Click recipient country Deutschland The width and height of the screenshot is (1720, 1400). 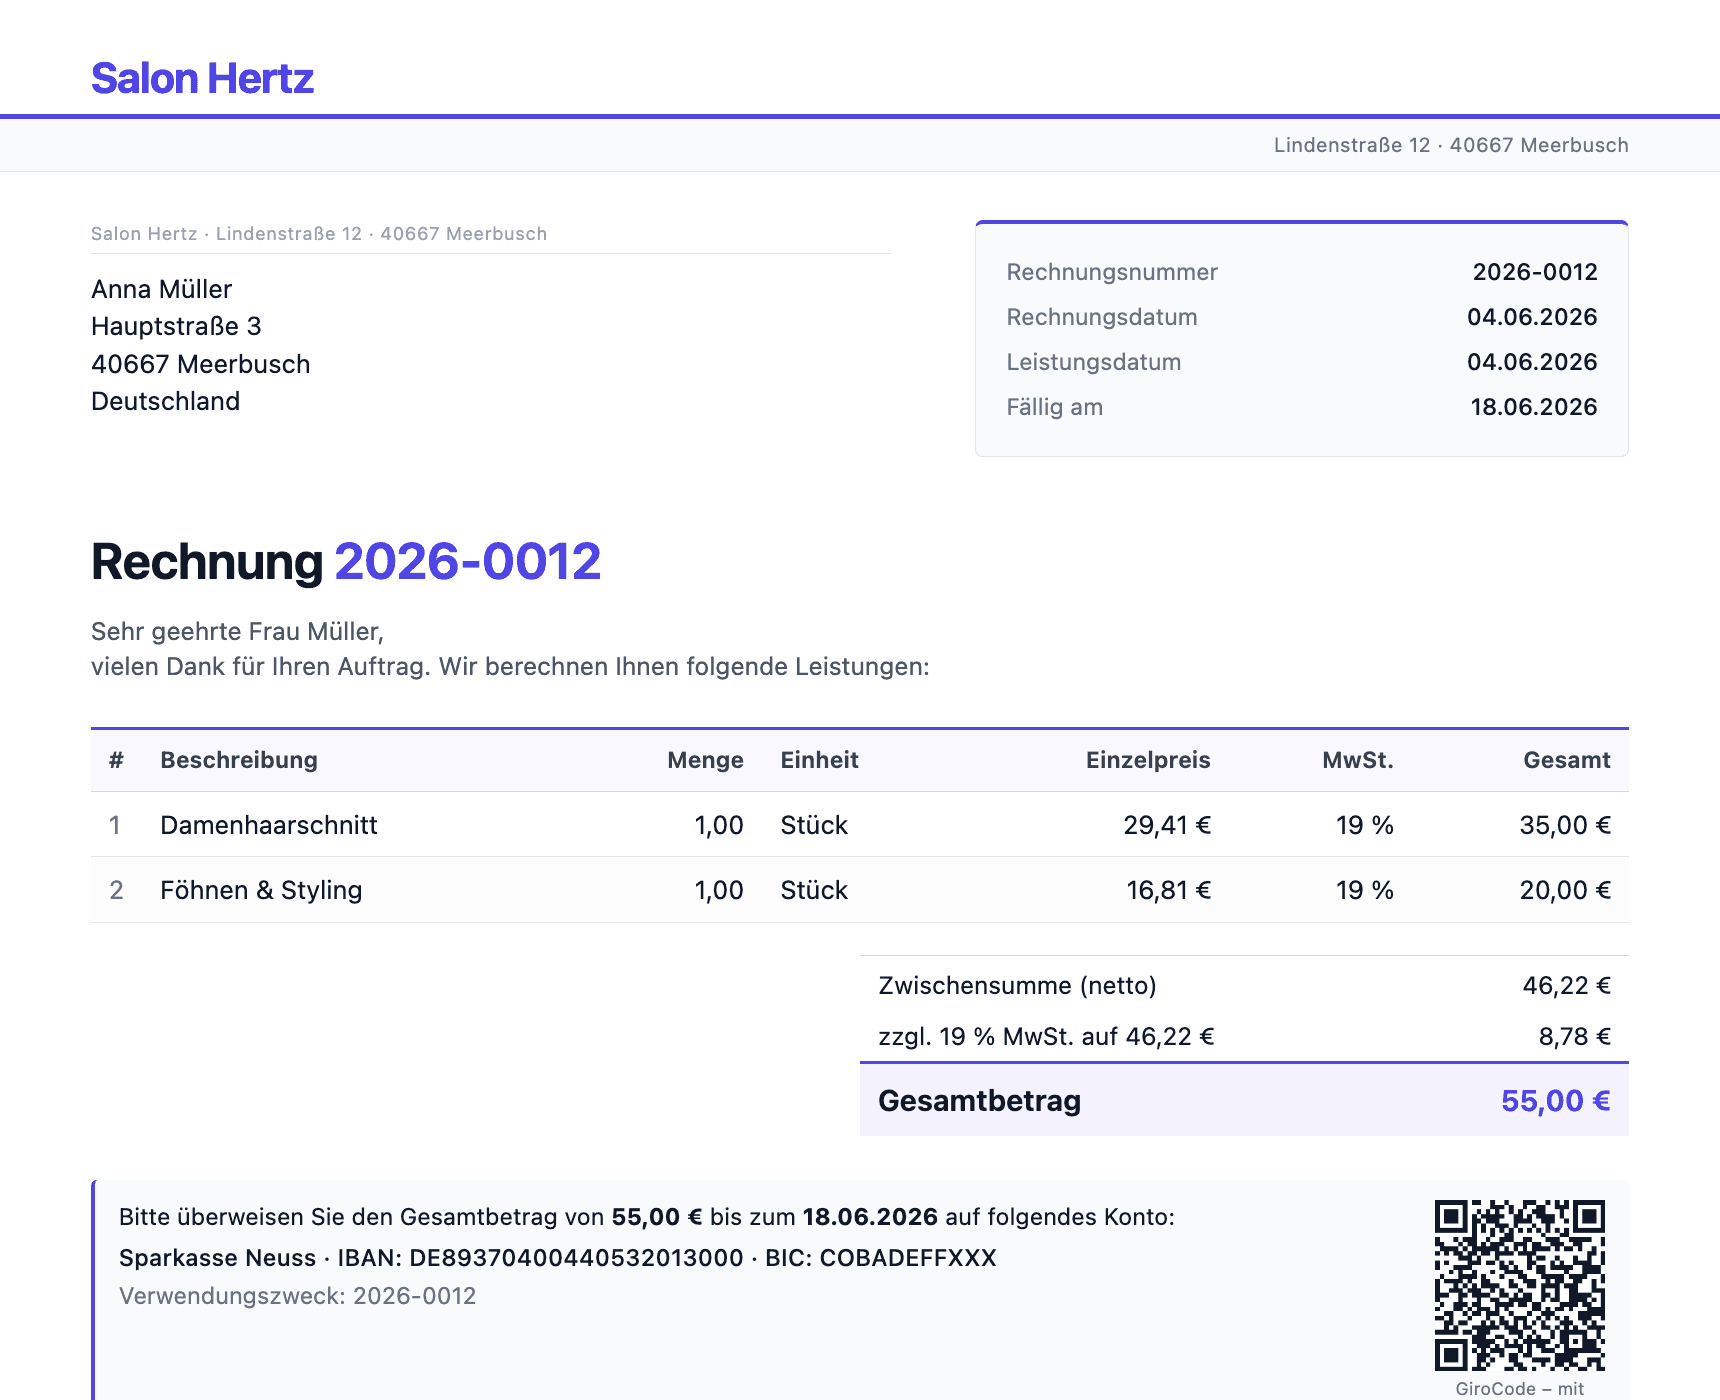[x=165, y=401]
